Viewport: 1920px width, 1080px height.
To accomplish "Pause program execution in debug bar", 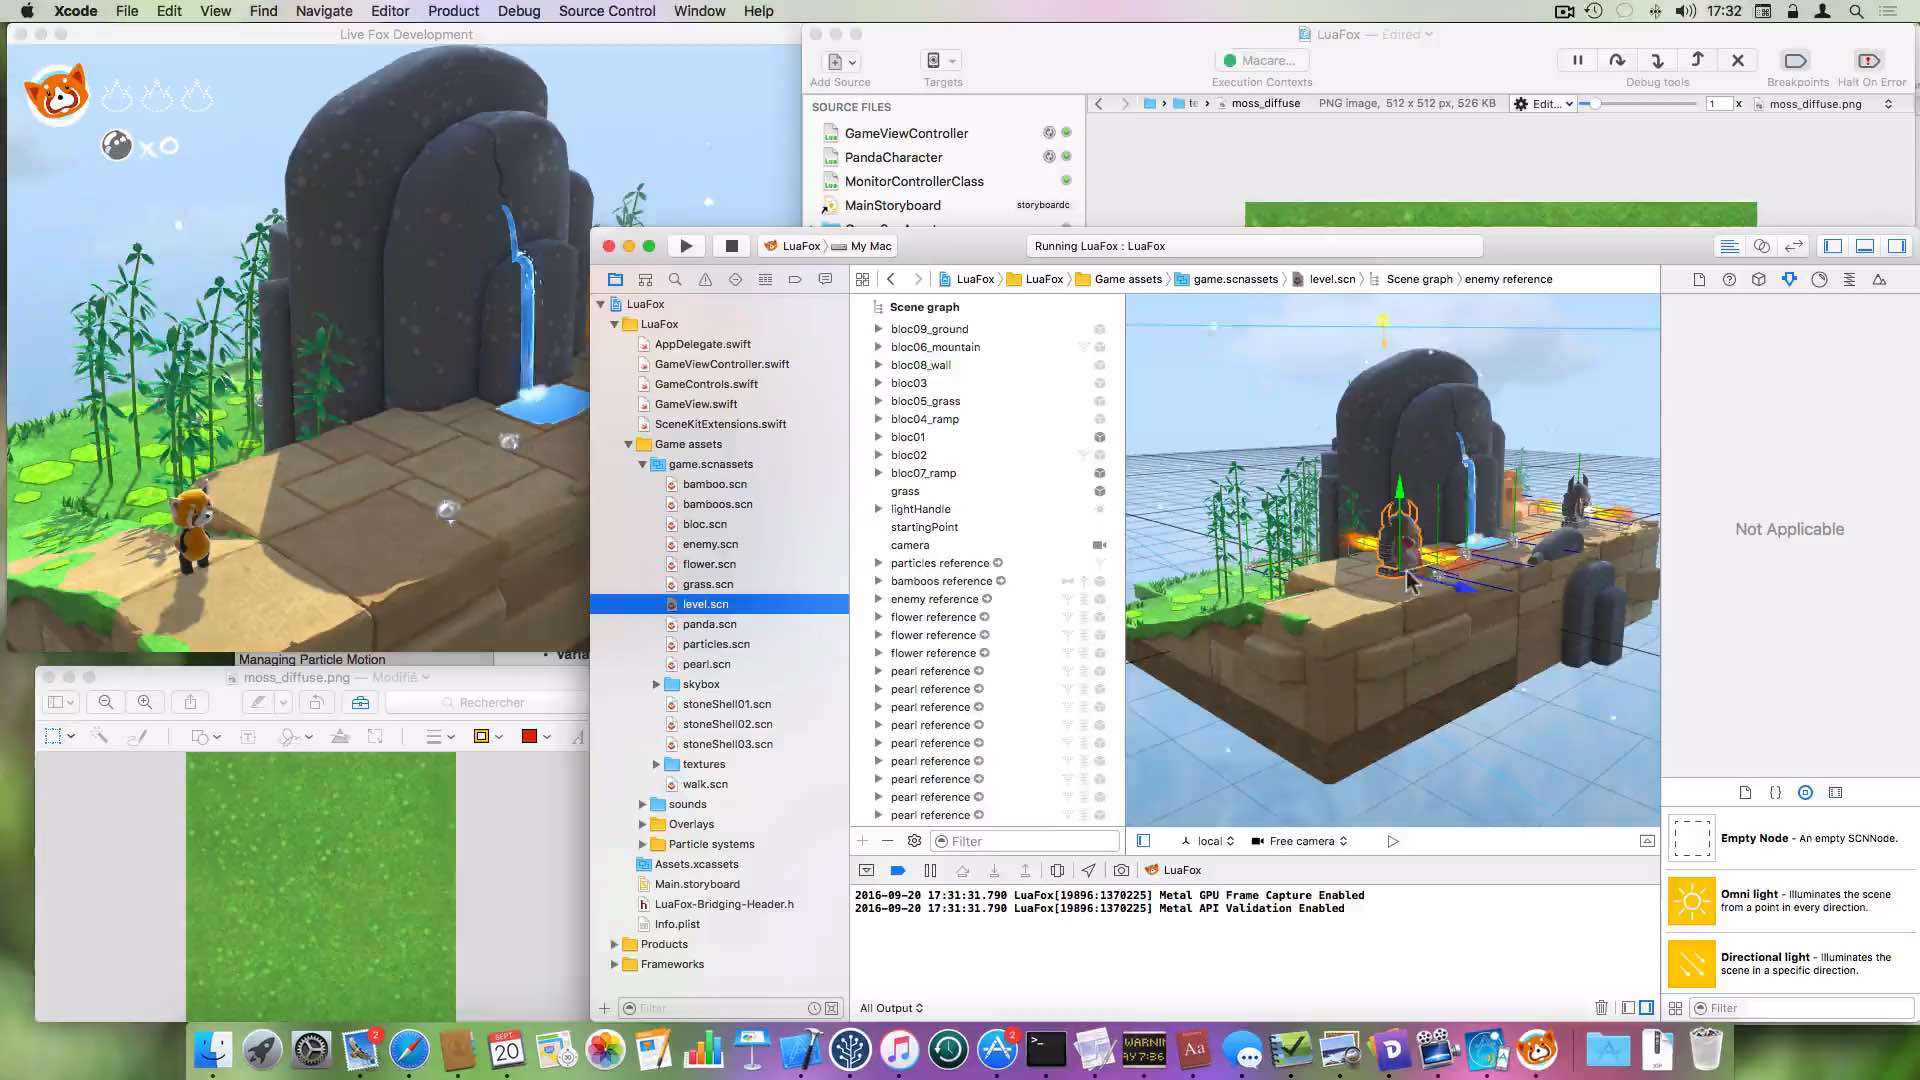I will coord(930,871).
